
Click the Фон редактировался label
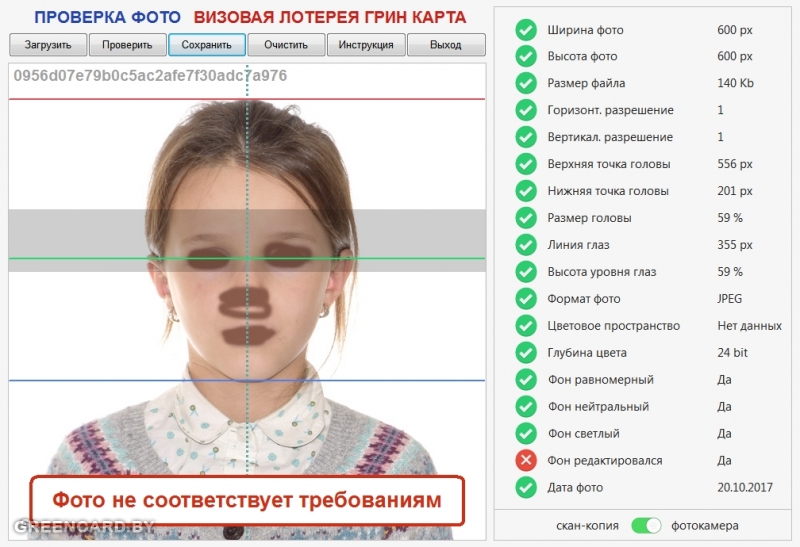[x=605, y=461]
